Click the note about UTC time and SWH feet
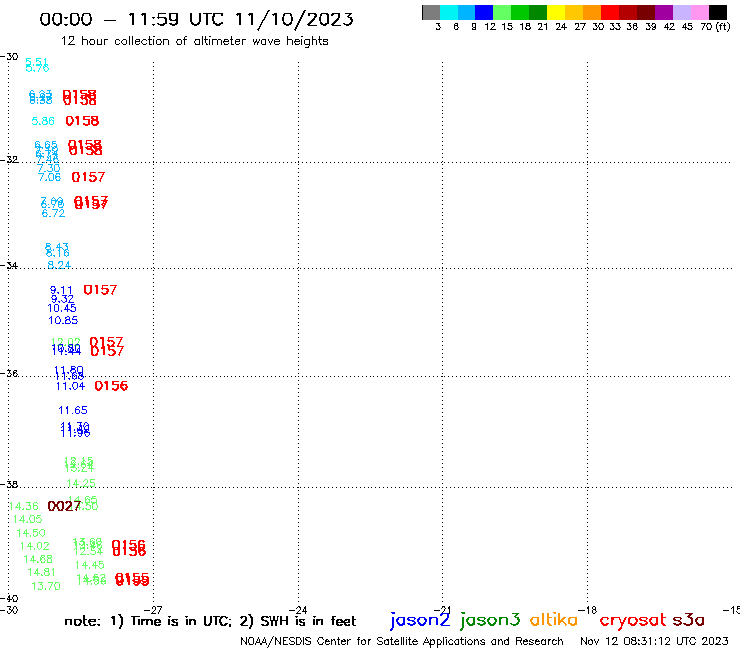740x650 pixels. [x=210, y=621]
